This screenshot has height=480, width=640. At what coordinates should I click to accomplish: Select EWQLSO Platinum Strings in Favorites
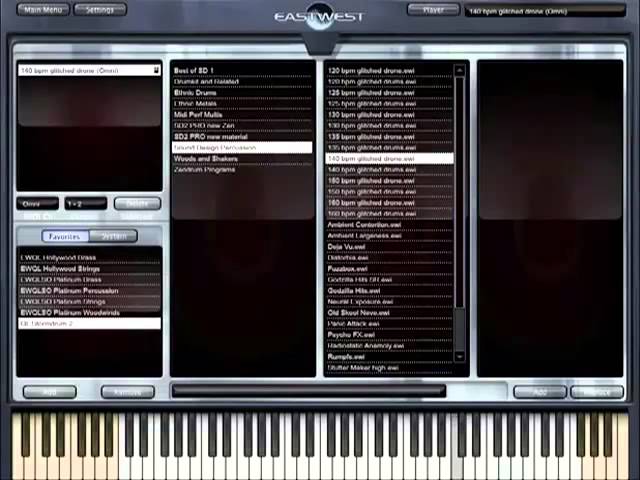(89, 302)
